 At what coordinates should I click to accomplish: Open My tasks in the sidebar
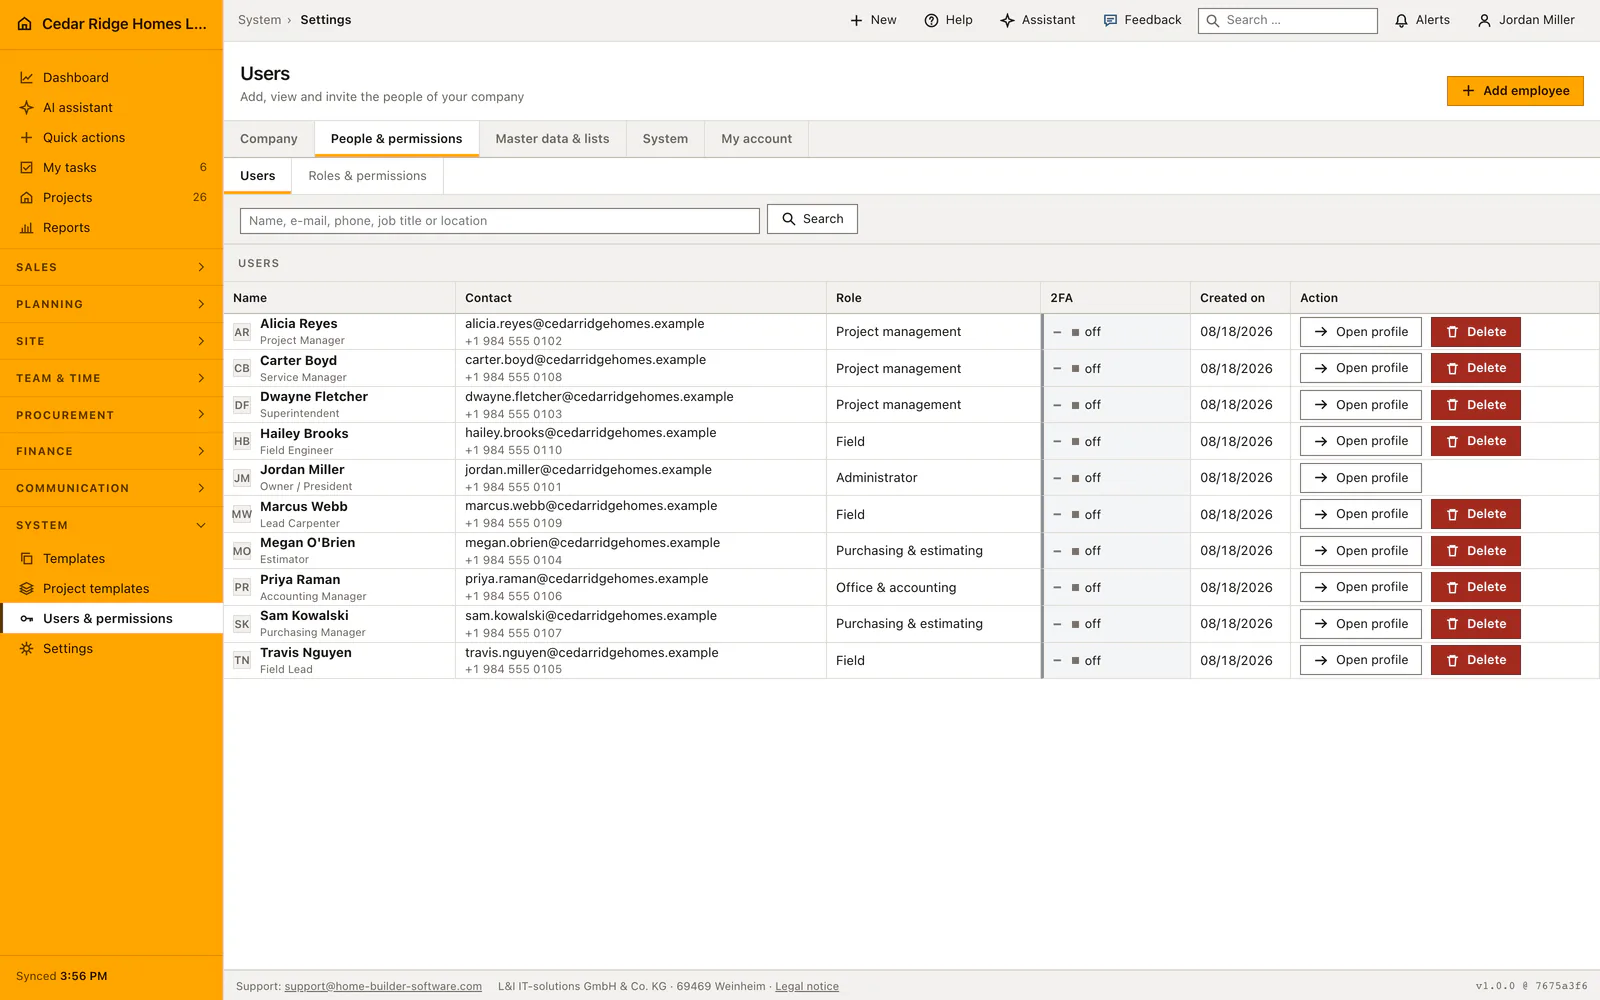[x=111, y=167]
